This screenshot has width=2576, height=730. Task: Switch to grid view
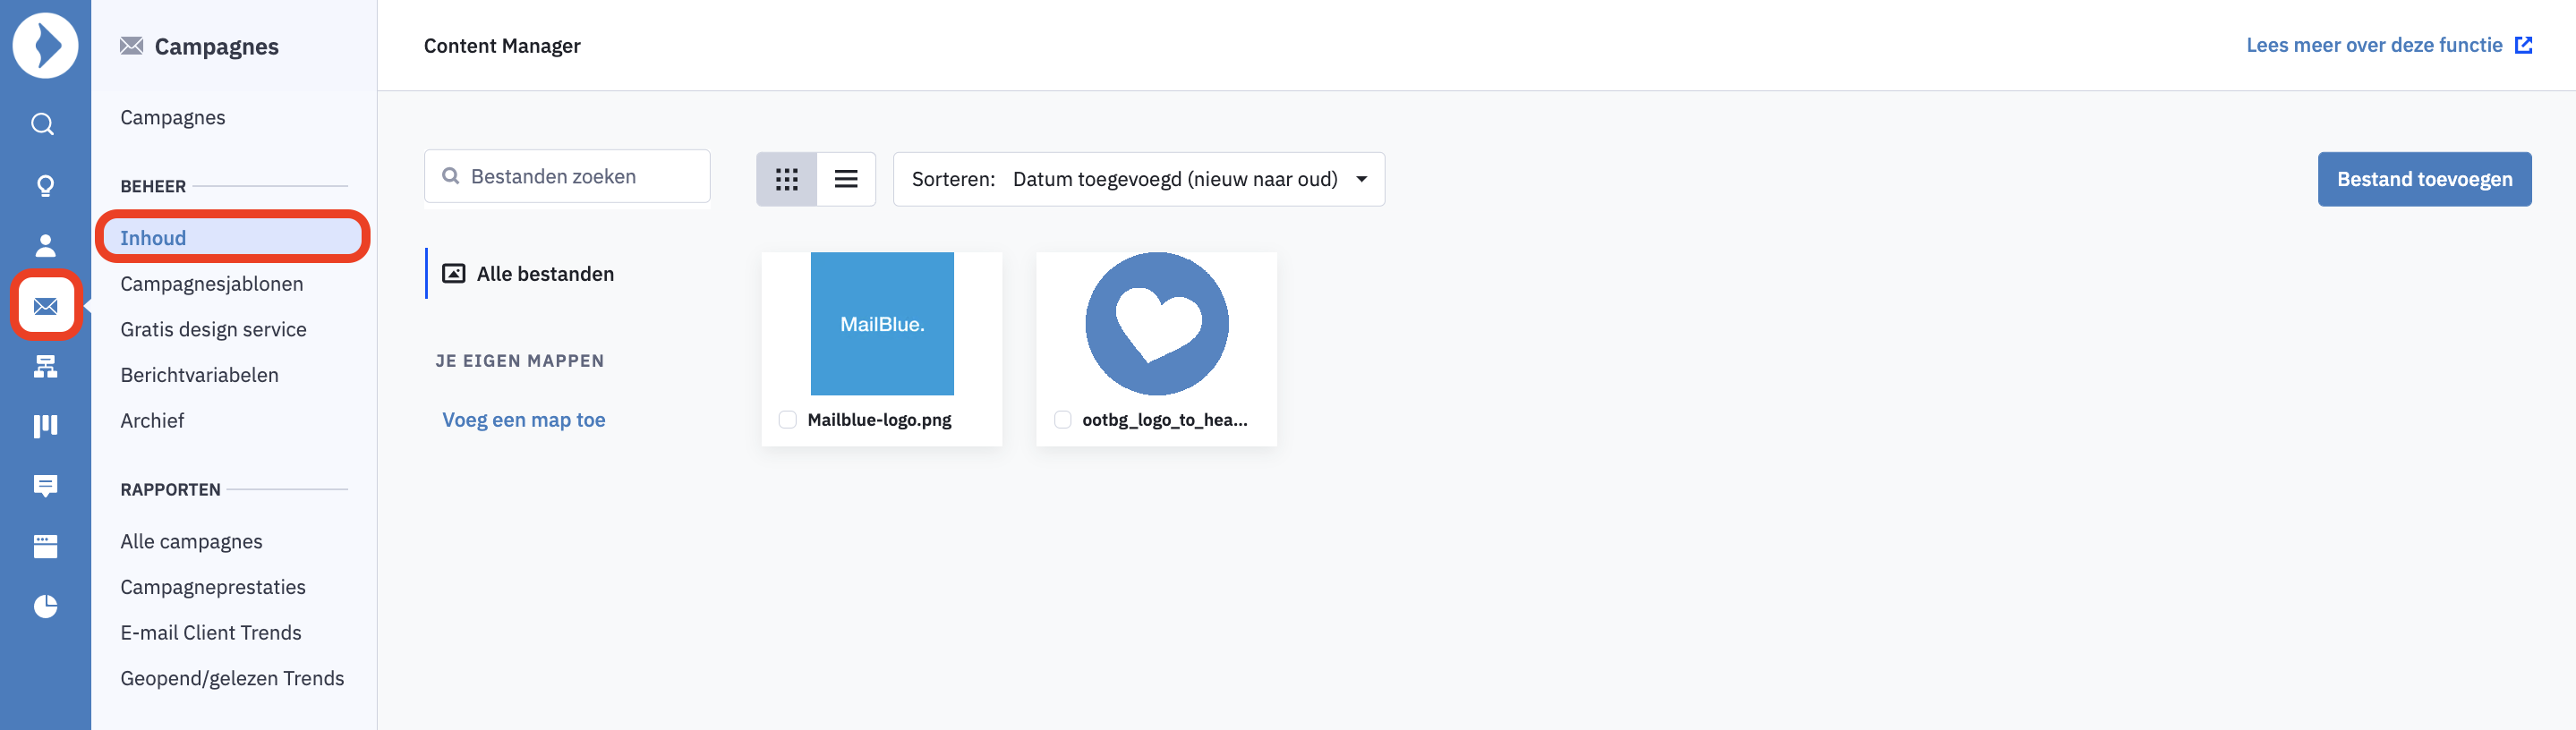click(x=786, y=179)
